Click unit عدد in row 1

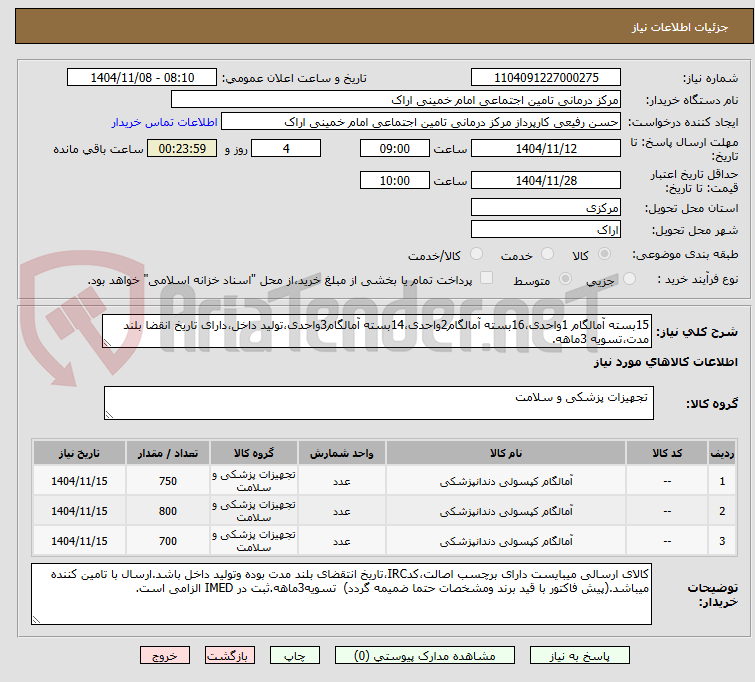click(341, 481)
